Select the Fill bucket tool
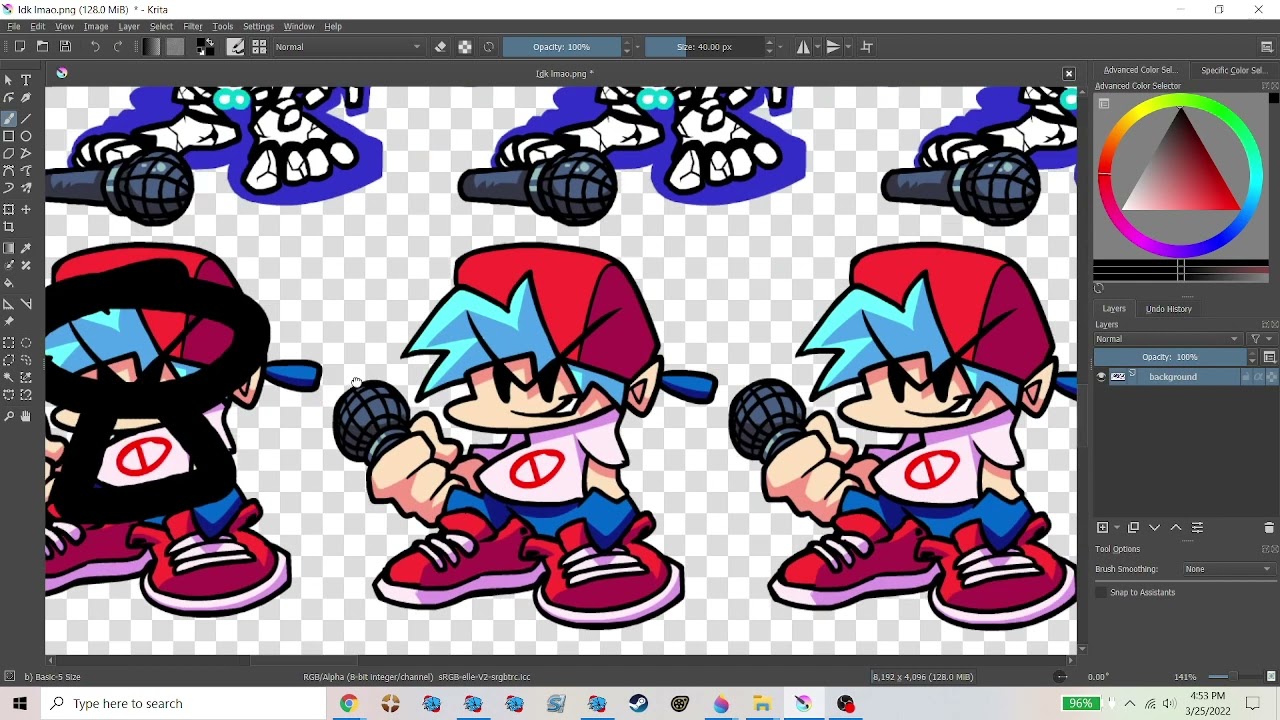The height and width of the screenshot is (720, 1280). tap(9, 283)
